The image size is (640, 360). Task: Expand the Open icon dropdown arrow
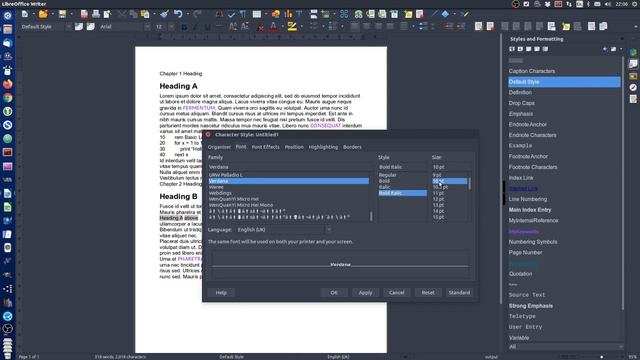click(x=52, y=14)
